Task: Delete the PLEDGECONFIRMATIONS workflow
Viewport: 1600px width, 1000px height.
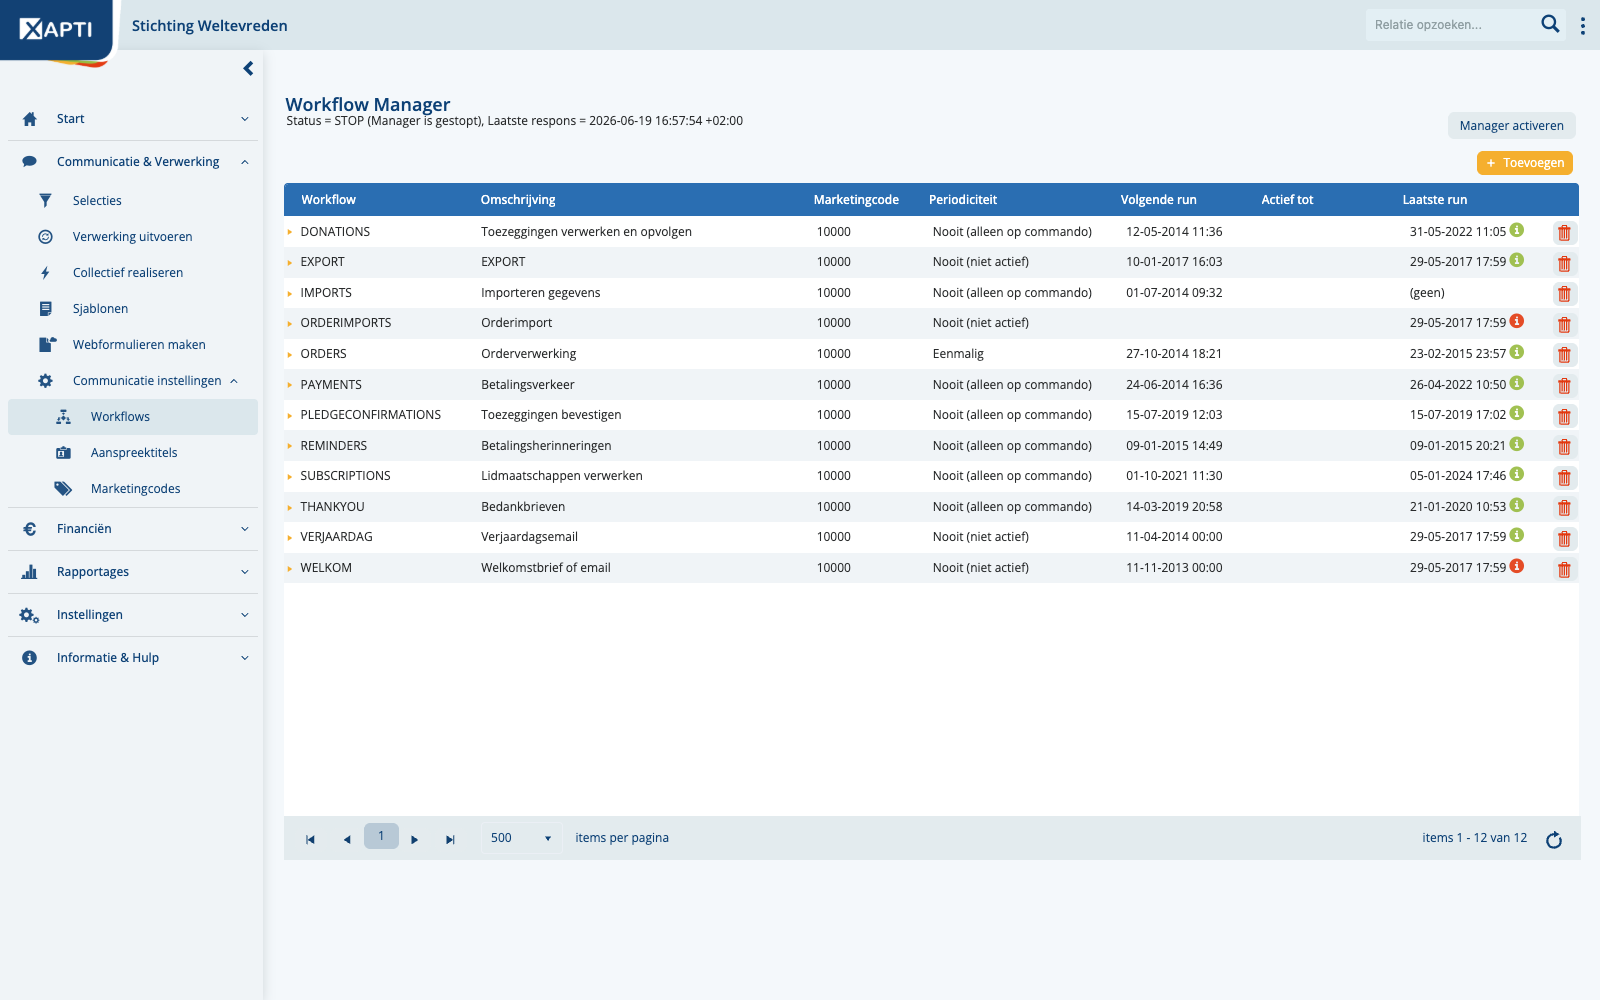Action: 1564,417
